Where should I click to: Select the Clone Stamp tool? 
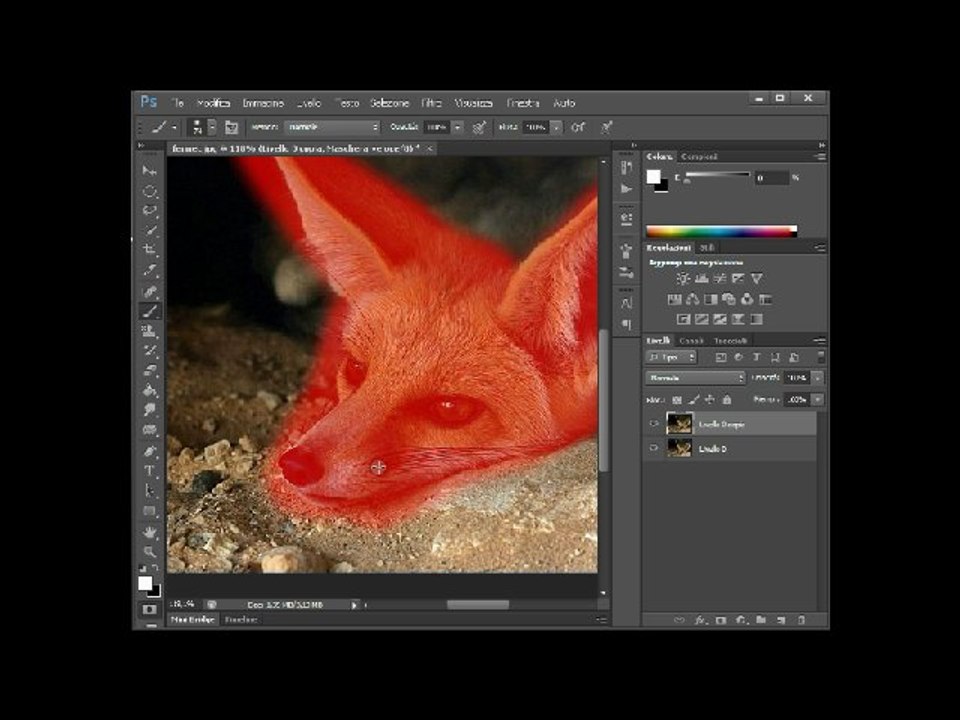pyautogui.click(x=149, y=331)
